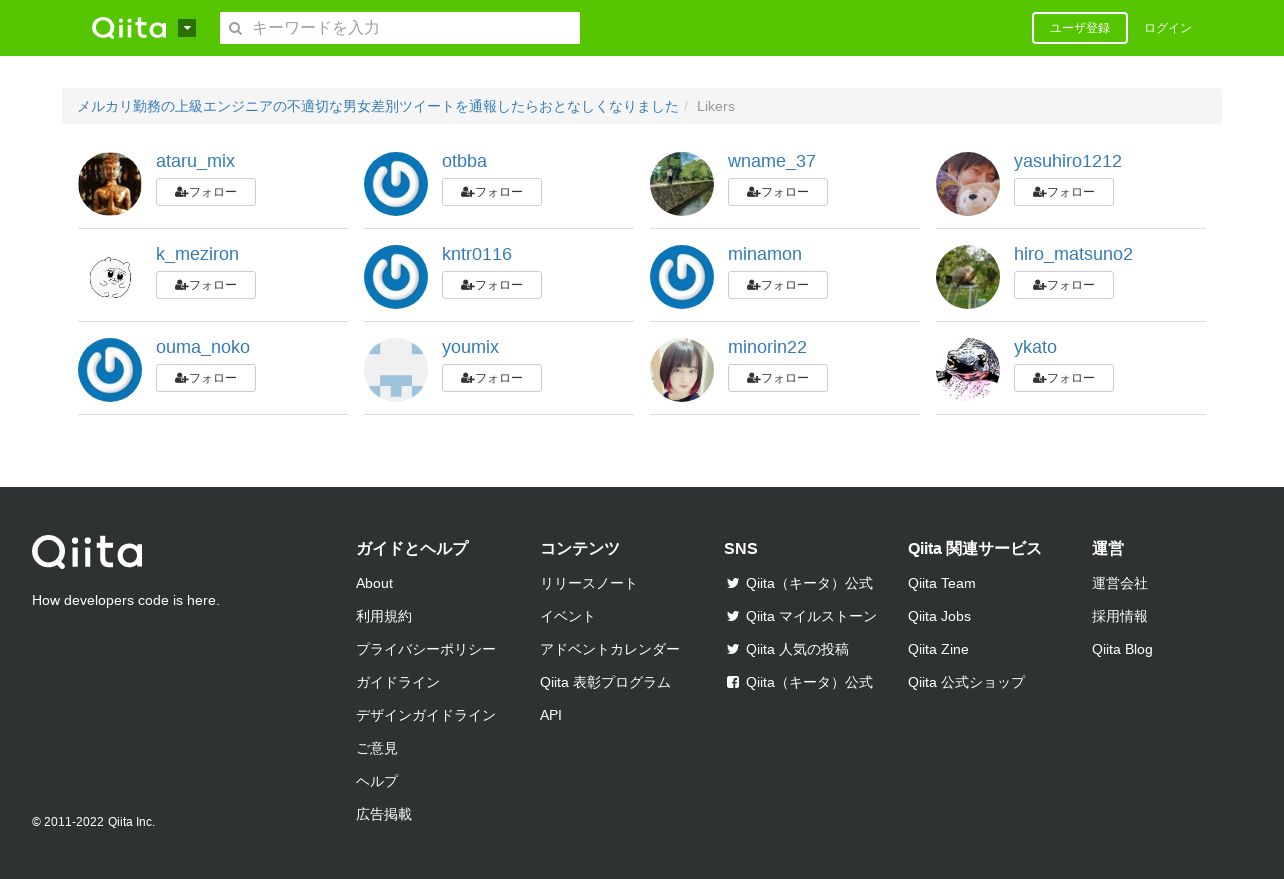Open kntr0116's avatar icon
This screenshot has height=879, width=1284.
click(x=396, y=277)
